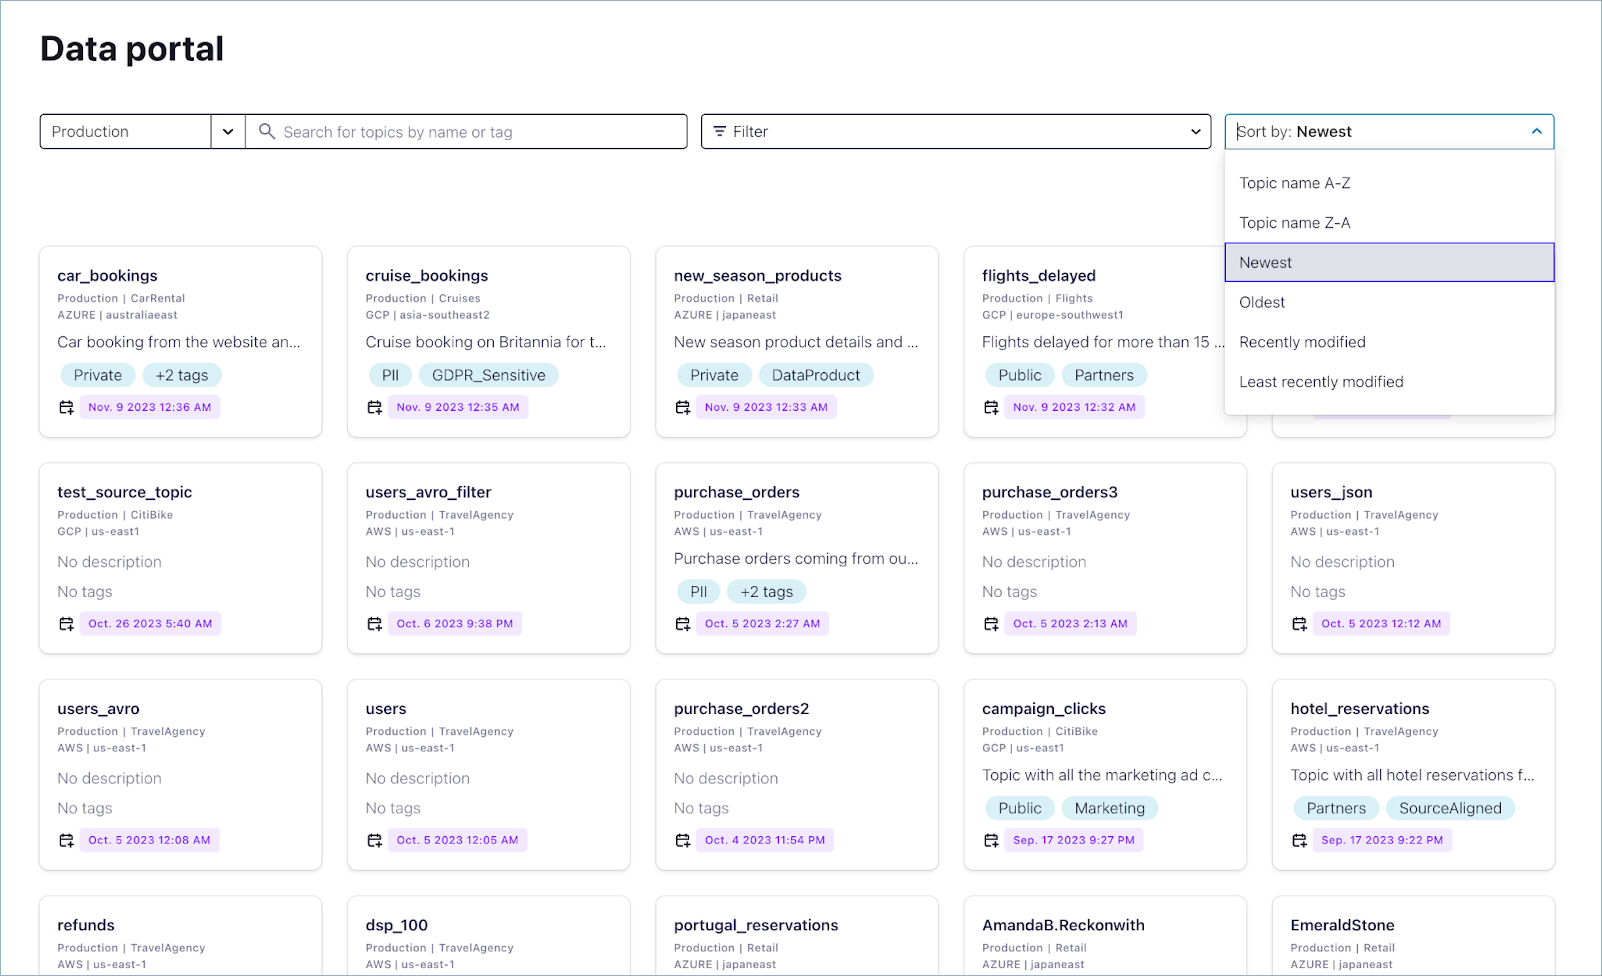
Task: Click the calendar icon on car_bookings card
Action: click(x=66, y=407)
